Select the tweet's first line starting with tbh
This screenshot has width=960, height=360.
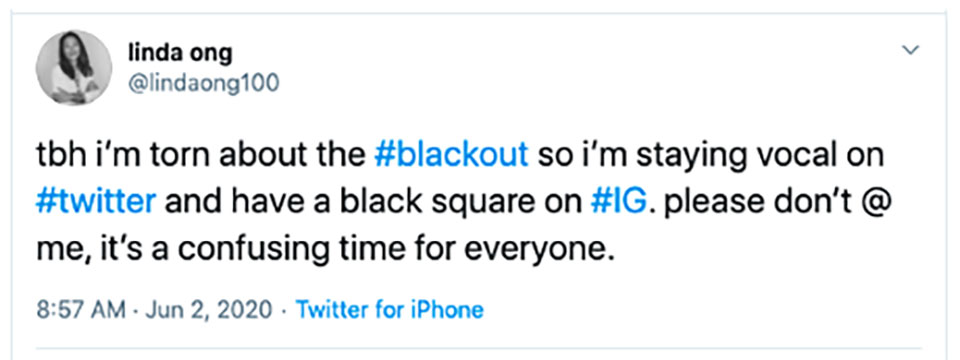tap(460, 156)
